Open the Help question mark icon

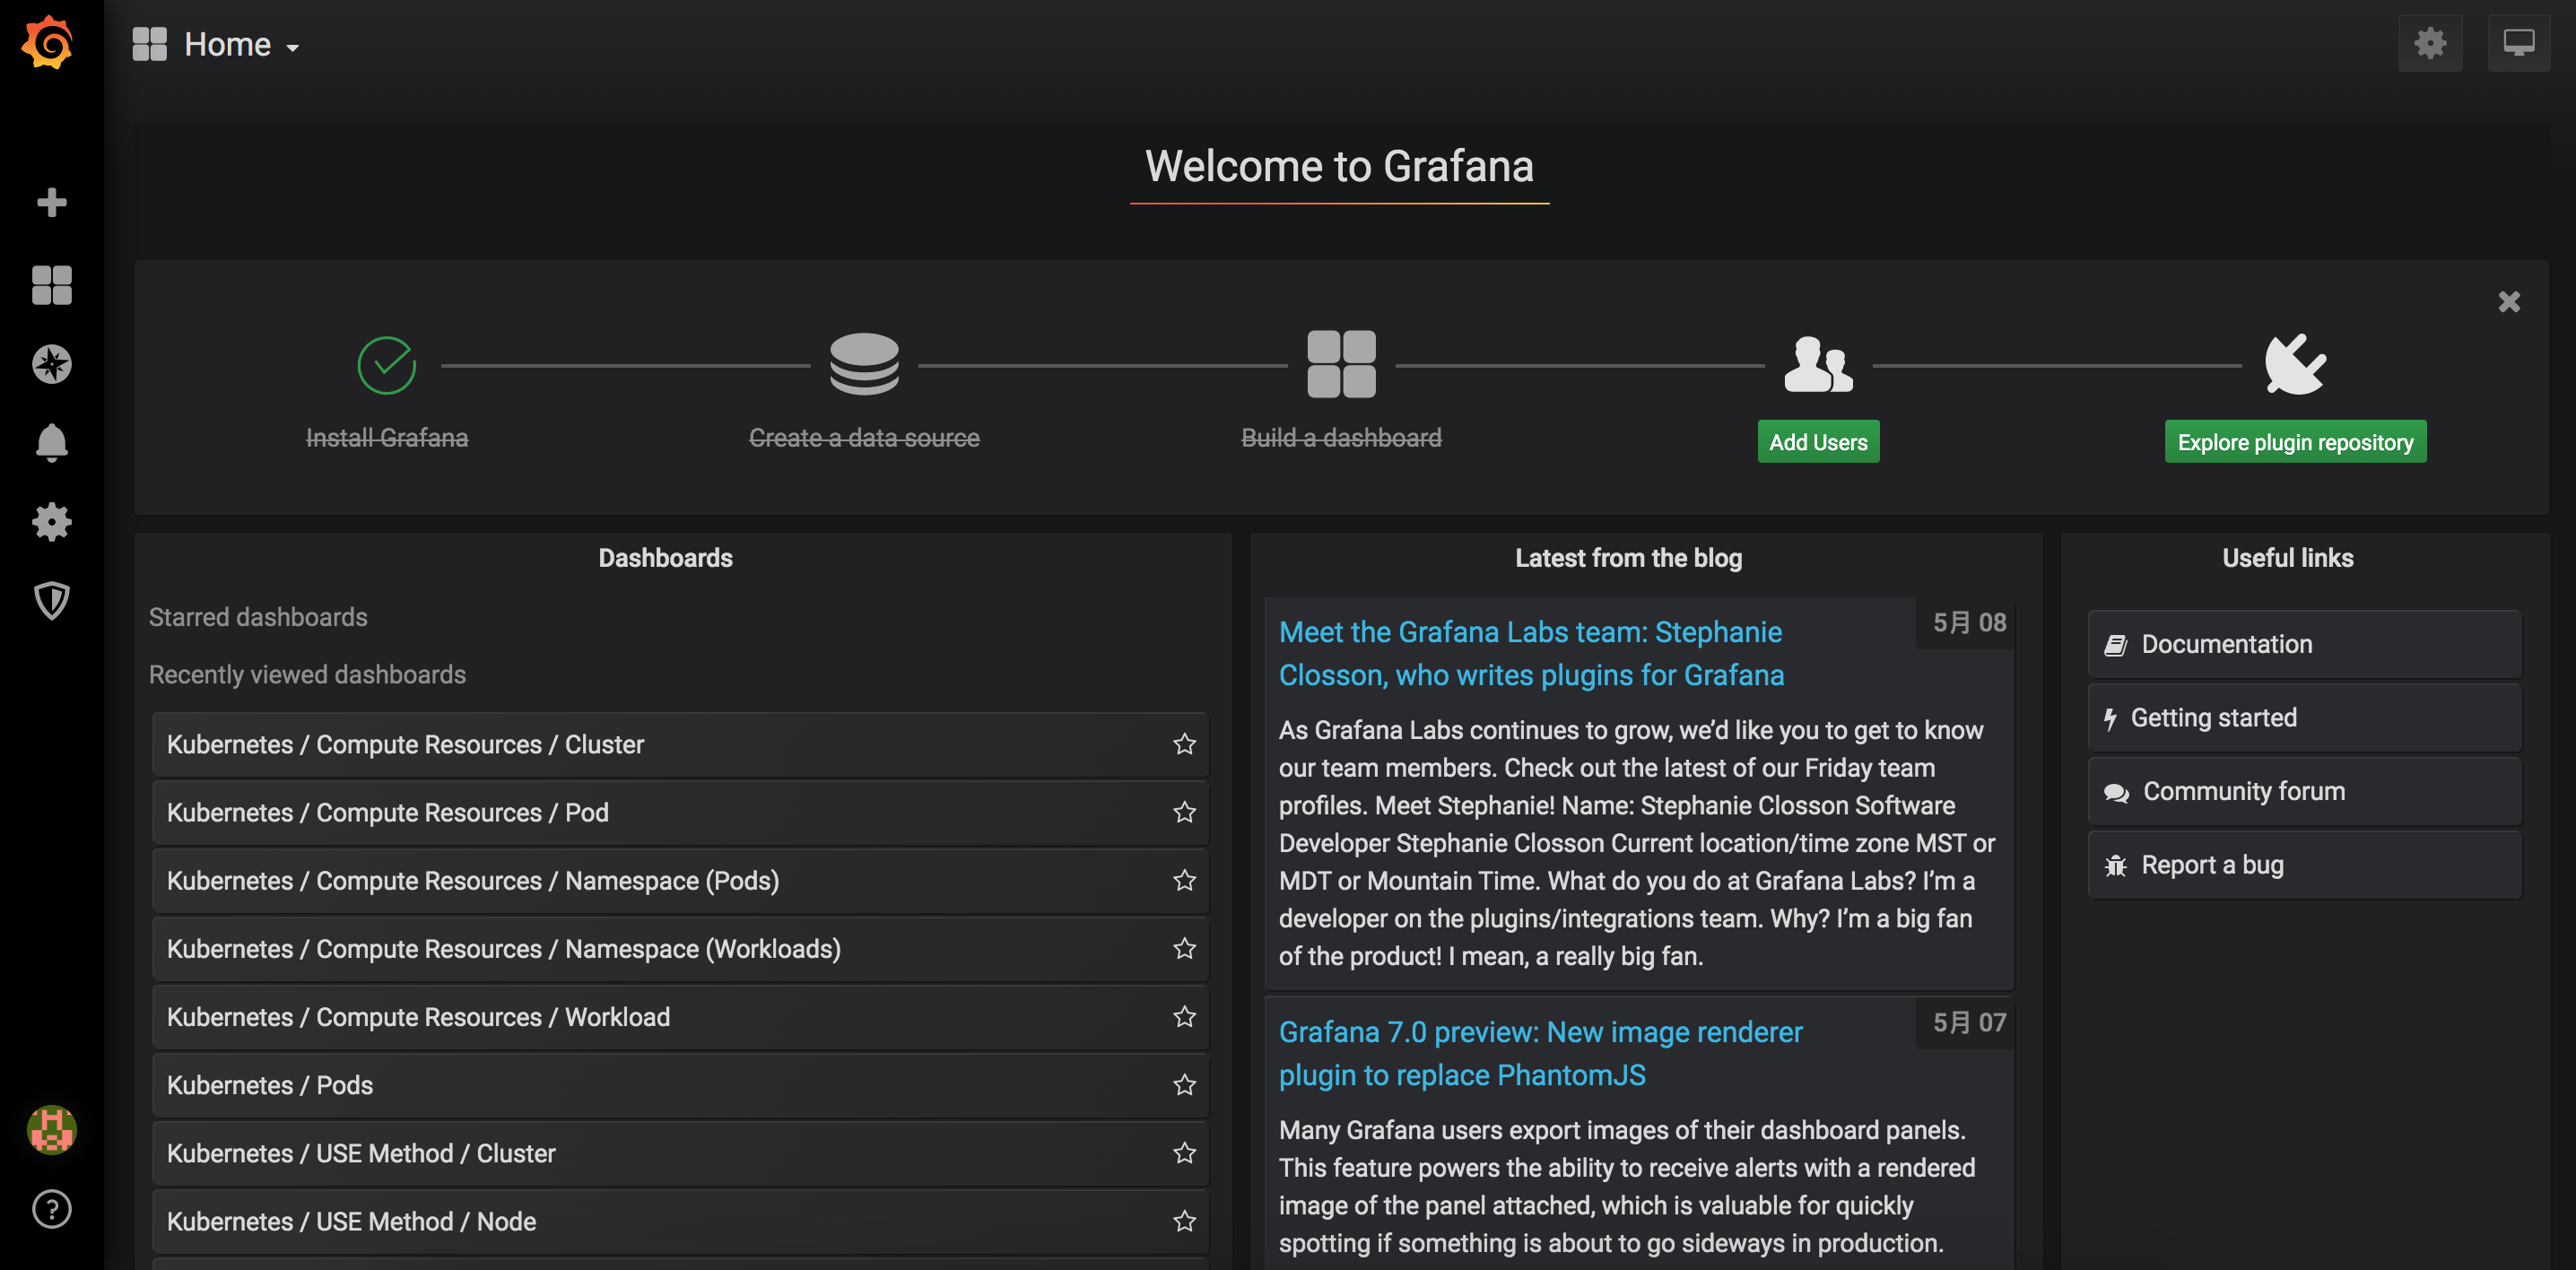point(51,1209)
